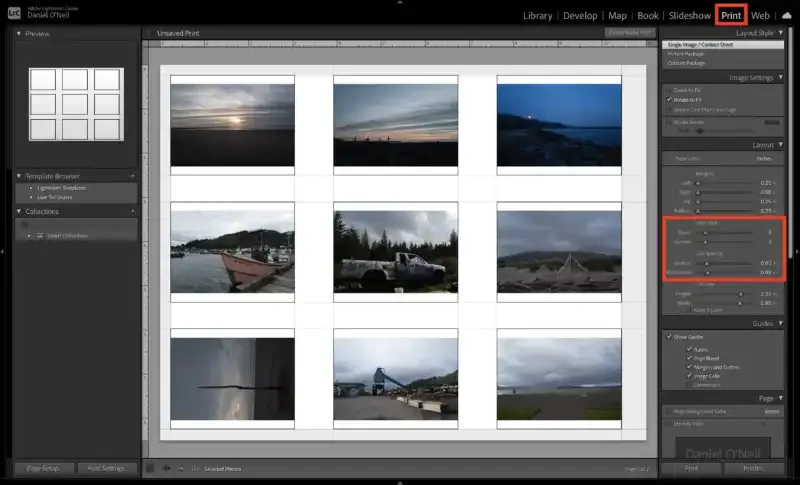Collapse the Preview panel

coord(20,33)
